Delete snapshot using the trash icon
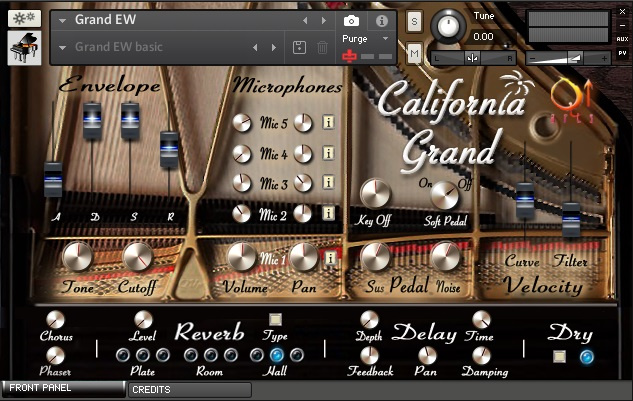The image size is (633, 401). 322,47
